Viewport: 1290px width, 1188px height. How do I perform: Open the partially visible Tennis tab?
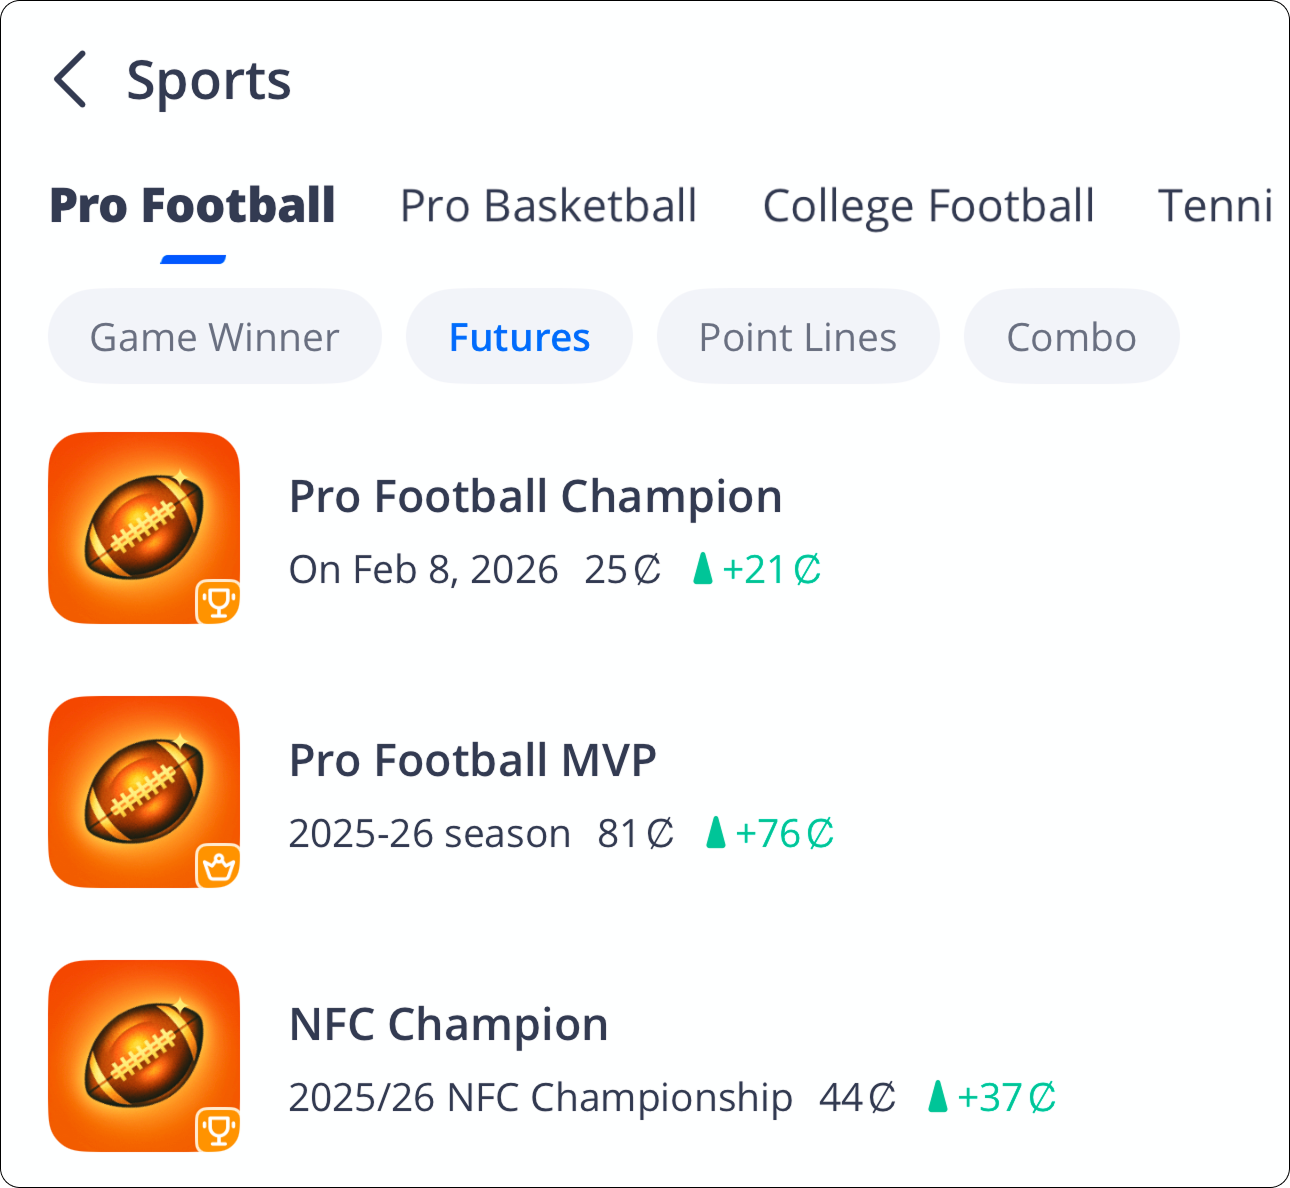pyautogui.click(x=1215, y=206)
